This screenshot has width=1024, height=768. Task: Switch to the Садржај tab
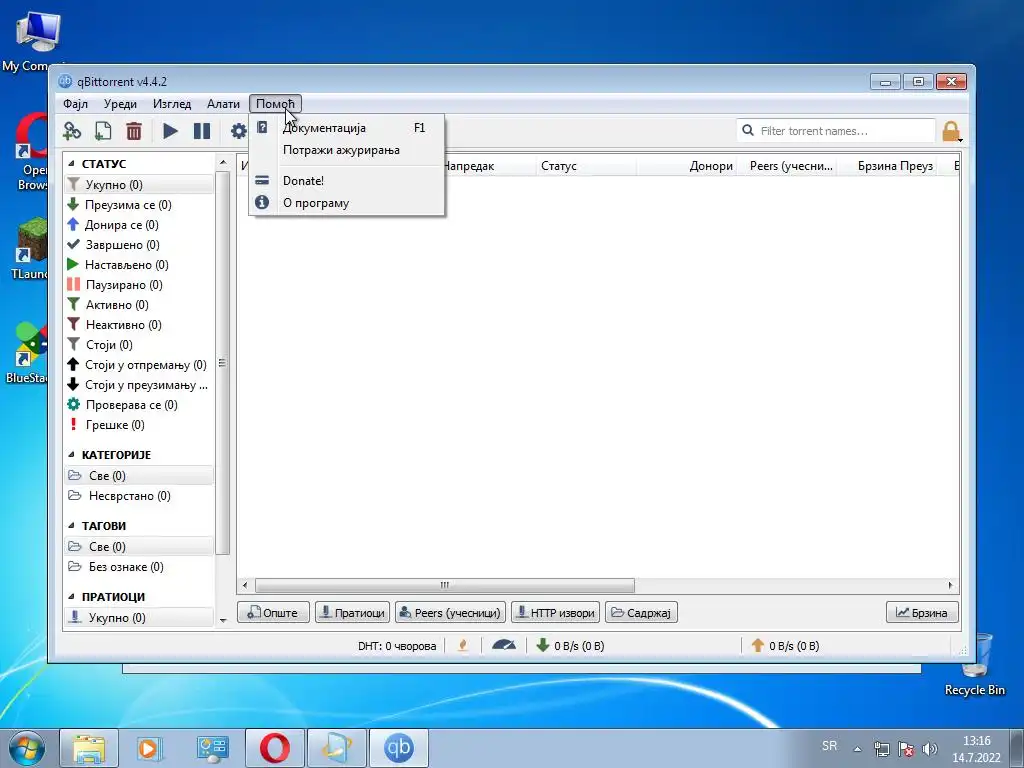tap(641, 613)
